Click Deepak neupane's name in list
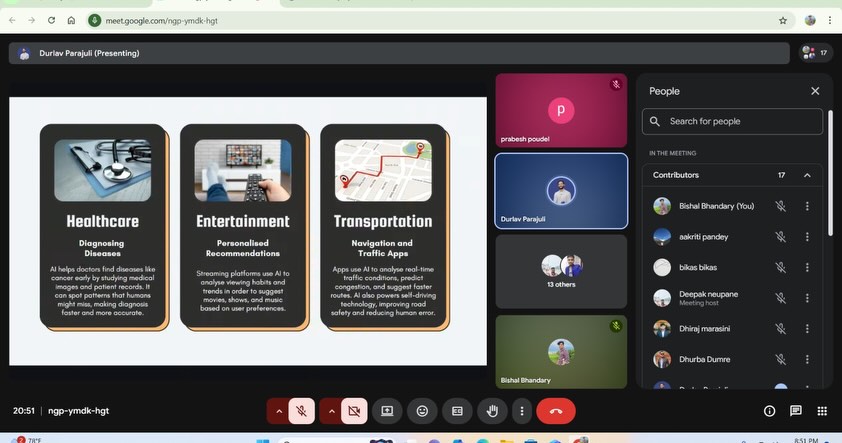This screenshot has width=842, height=443. pos(708,294)
